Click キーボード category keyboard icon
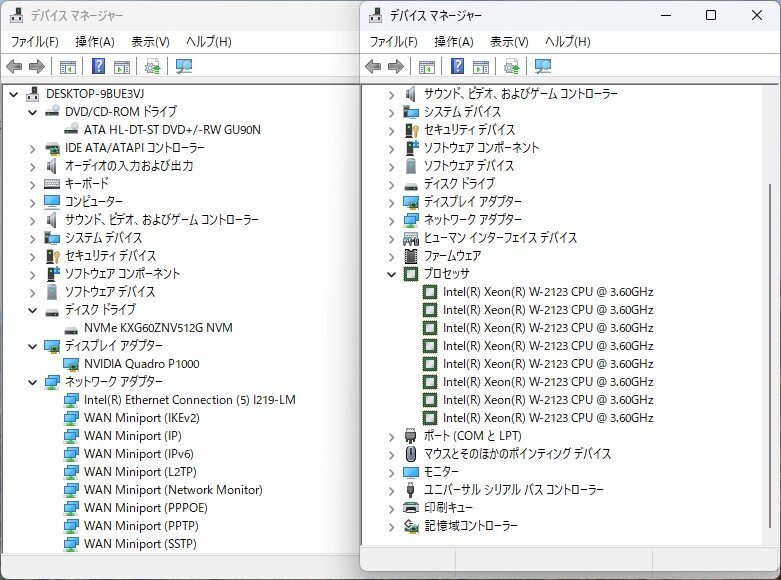 click(x=52, y=184)
